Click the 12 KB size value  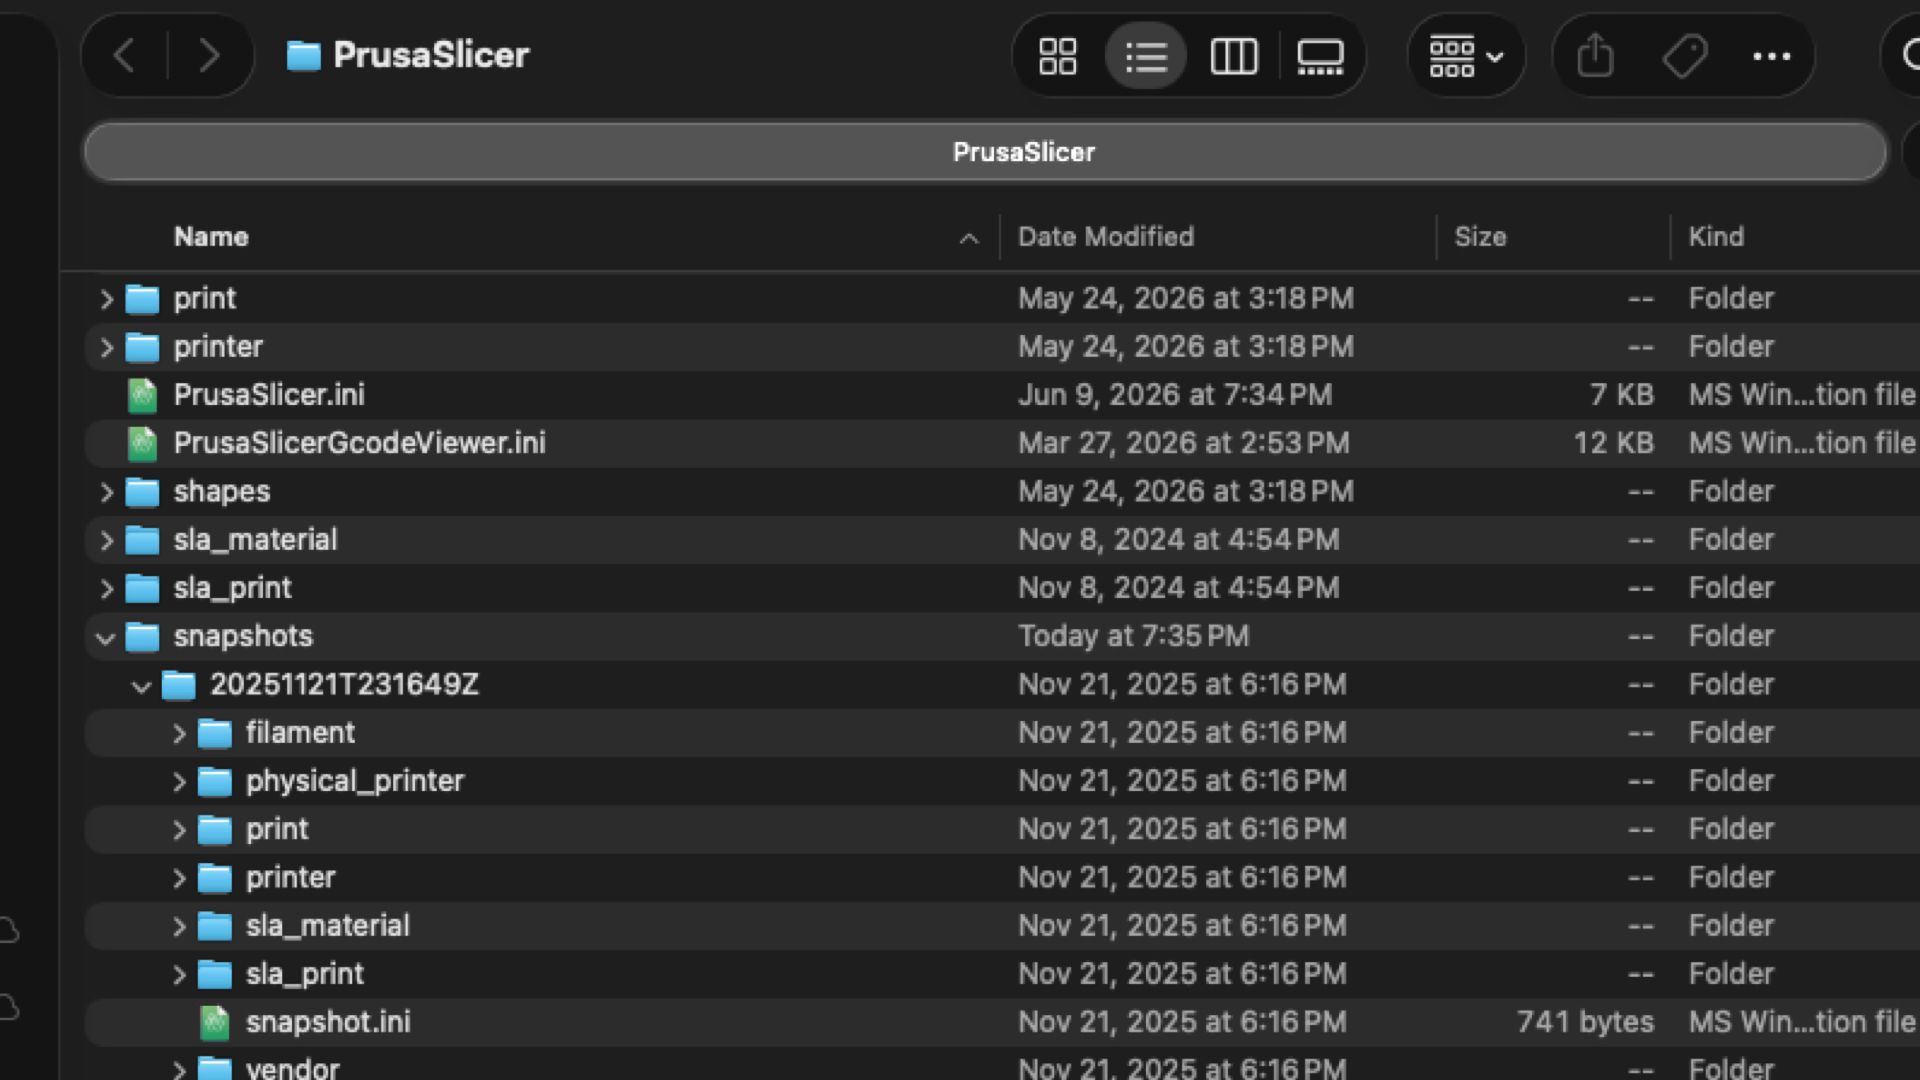[x=1614, y=443]
